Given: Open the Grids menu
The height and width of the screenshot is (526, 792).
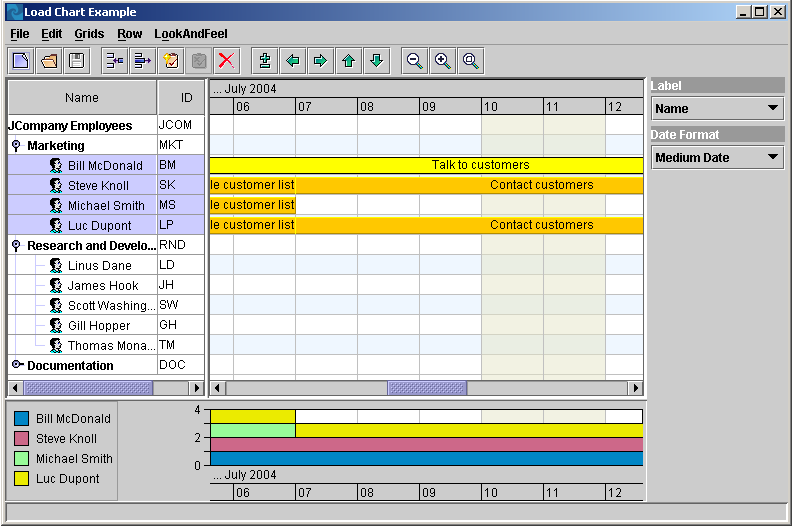Looking at the screenshot, I should pyautogui.click(x=89, y=34).
